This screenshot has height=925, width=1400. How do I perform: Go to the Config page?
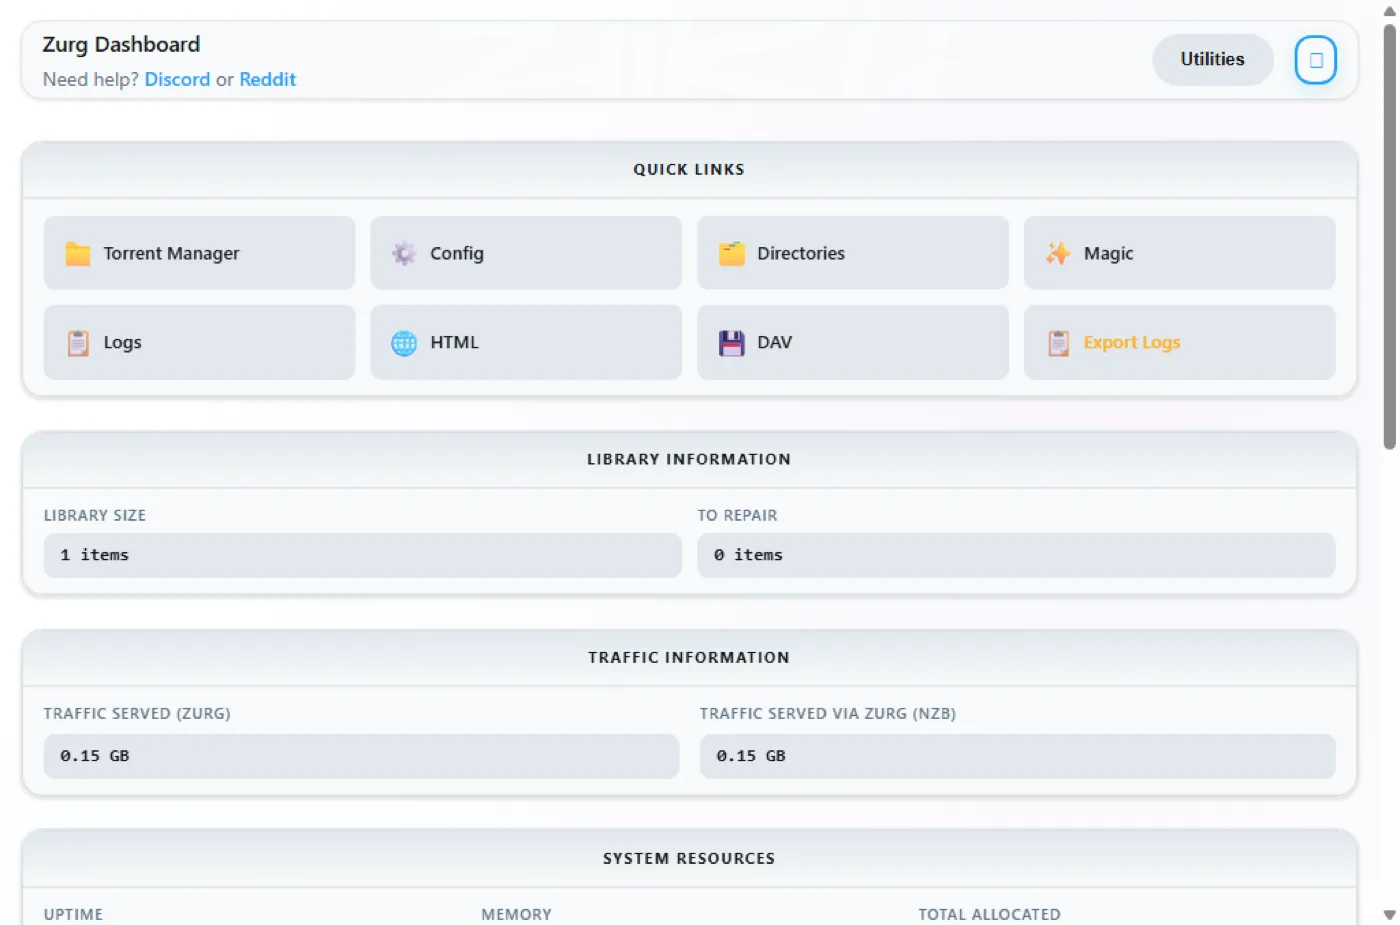tap(526, 253)
